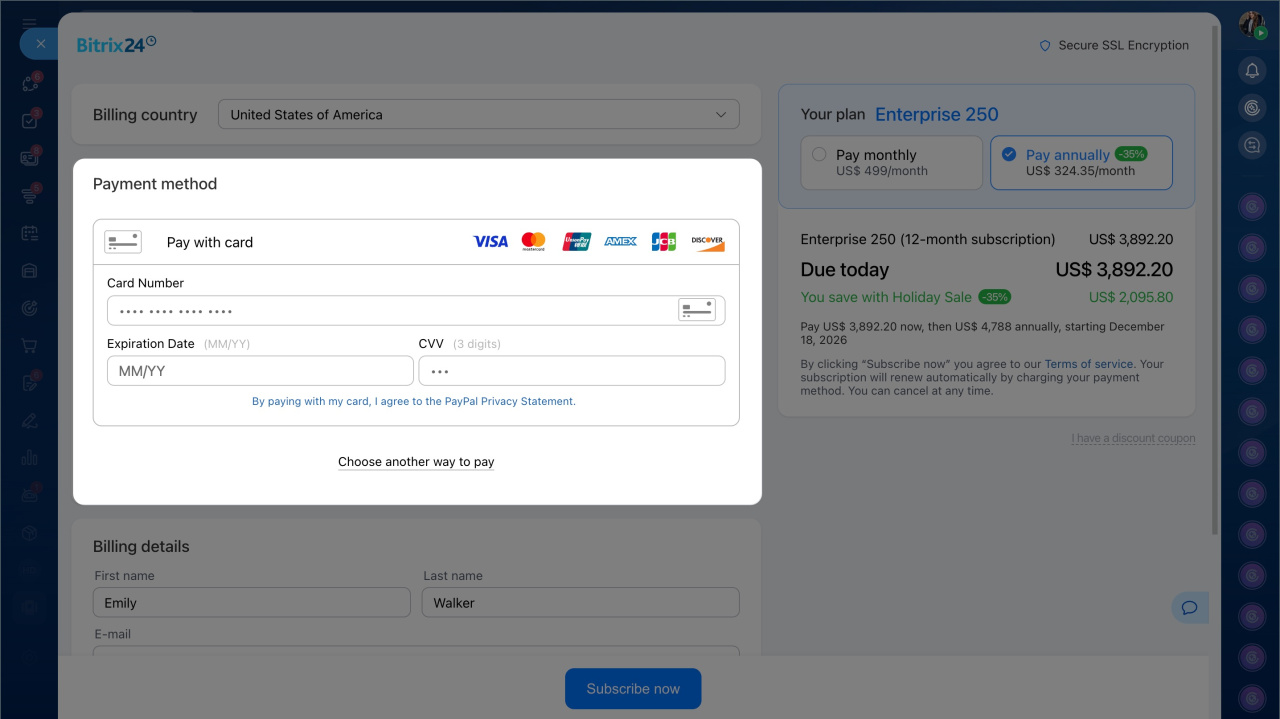Screen dimensions: 1280x719
Task: Click the notifications bell icon
Action: (1251, 70)
